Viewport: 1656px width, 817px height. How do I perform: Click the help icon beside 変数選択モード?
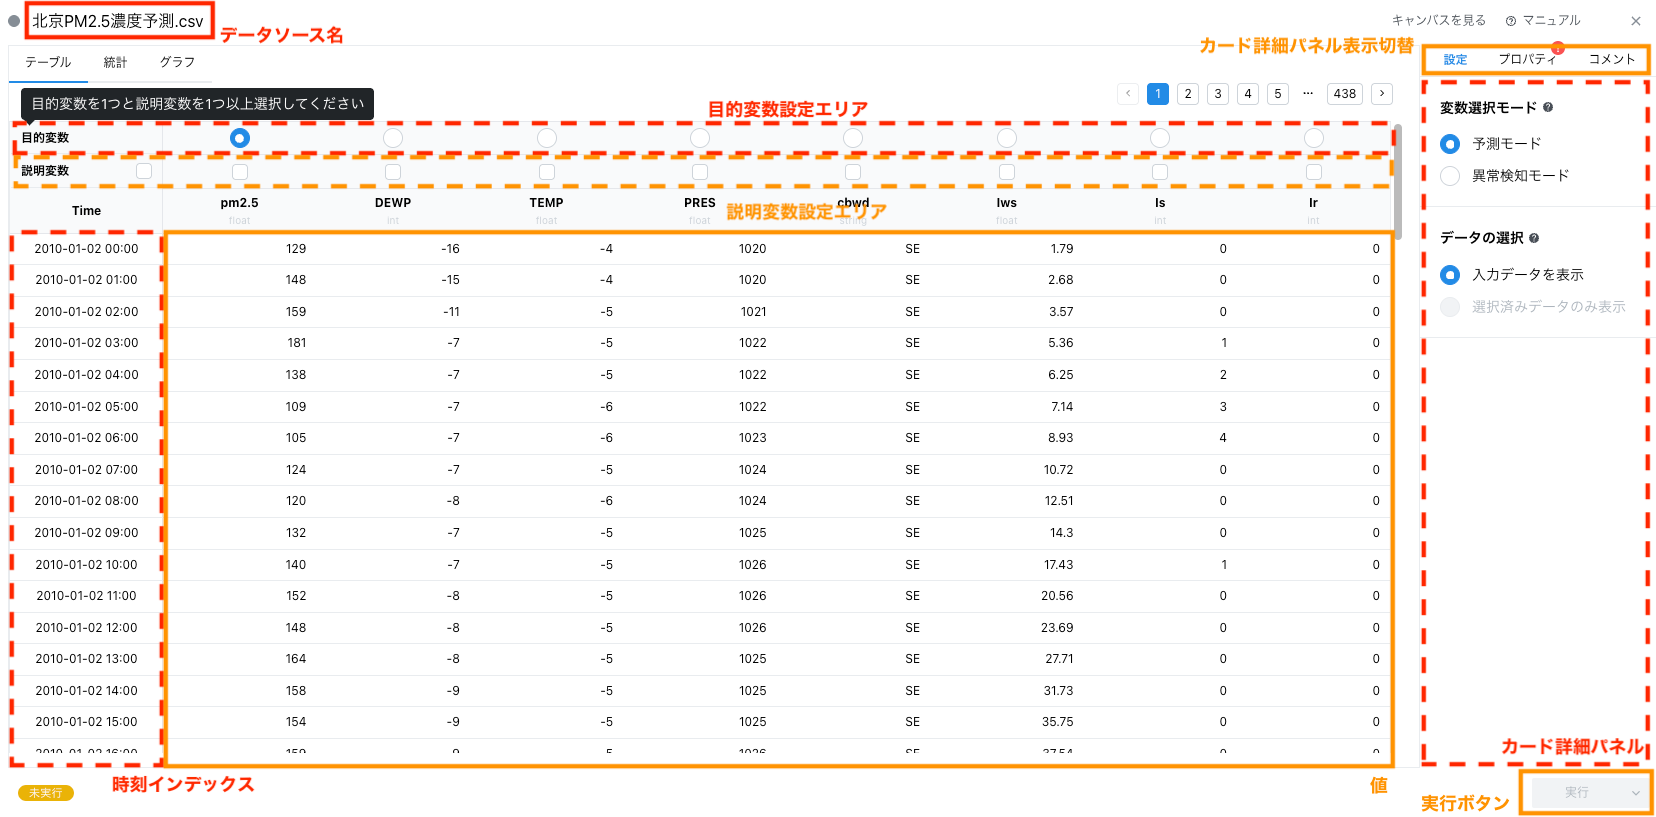1548,107
